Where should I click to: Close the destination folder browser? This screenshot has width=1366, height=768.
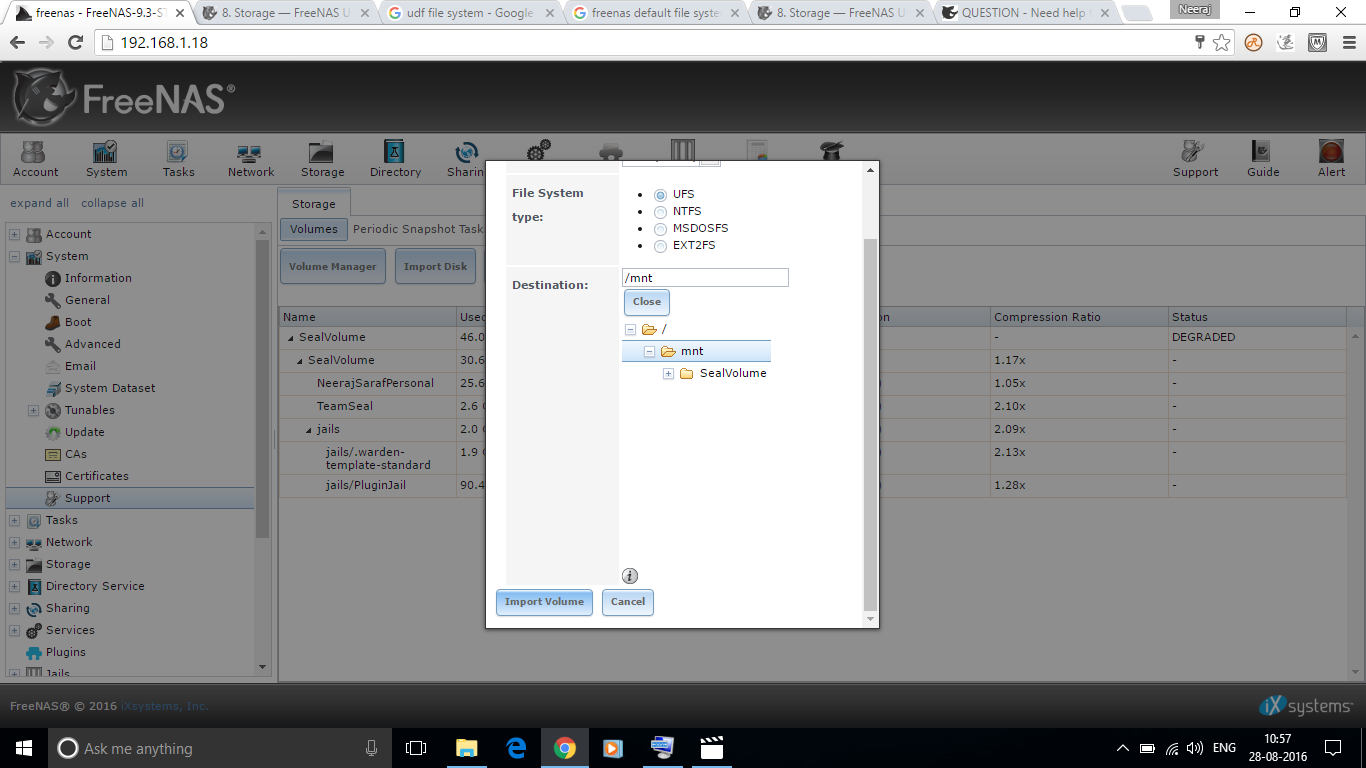[x=647, y=302]
